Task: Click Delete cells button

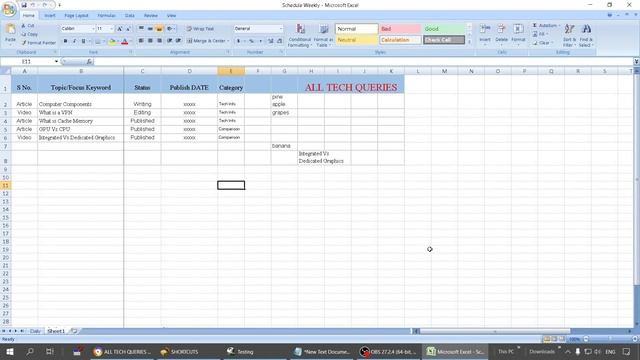Action: [501, 34]
